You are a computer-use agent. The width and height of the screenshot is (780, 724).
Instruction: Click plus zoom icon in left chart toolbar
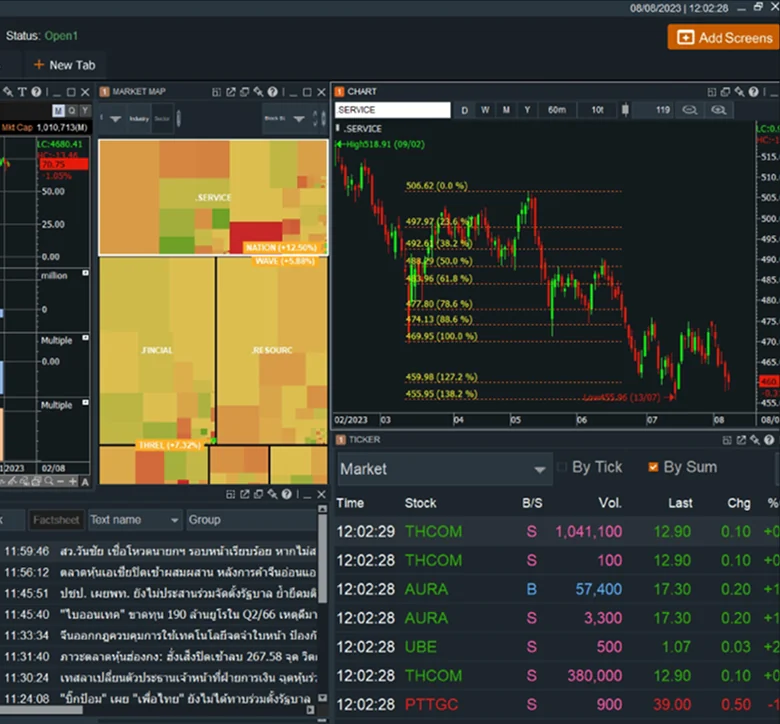pyautogui.click(x=73, y=481)
